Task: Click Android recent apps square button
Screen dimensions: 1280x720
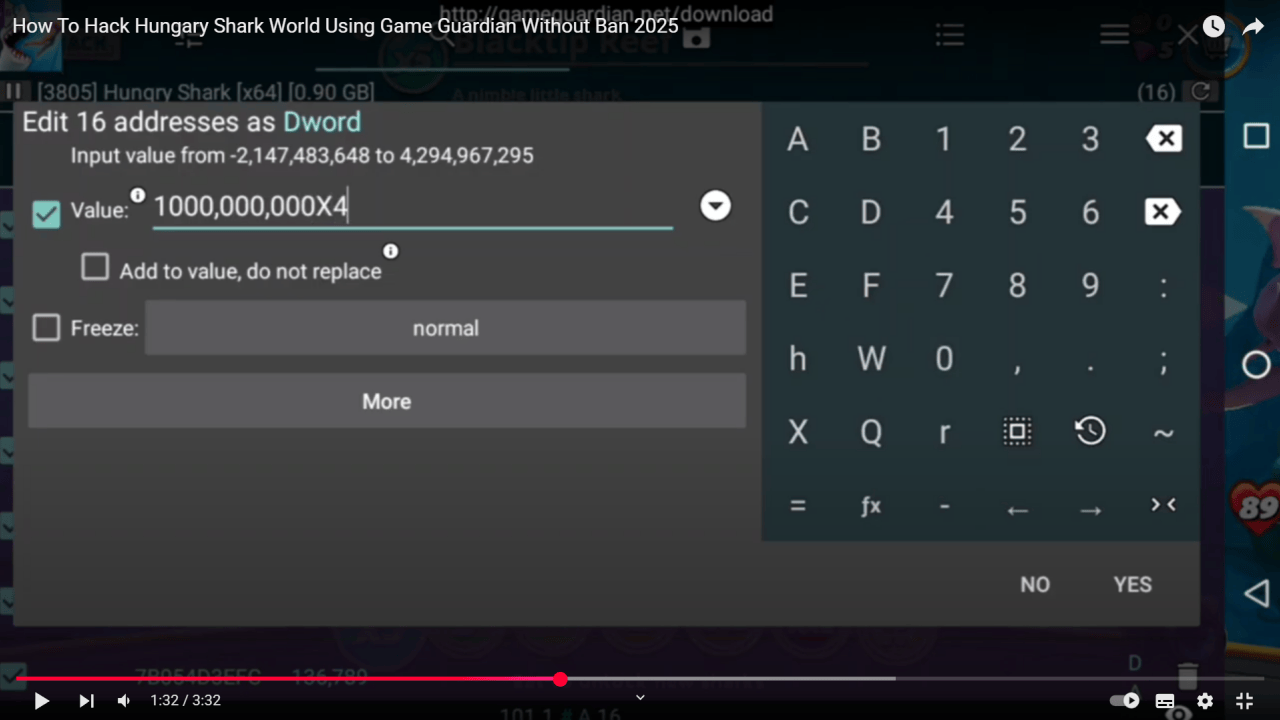Action: (1256, 136)
